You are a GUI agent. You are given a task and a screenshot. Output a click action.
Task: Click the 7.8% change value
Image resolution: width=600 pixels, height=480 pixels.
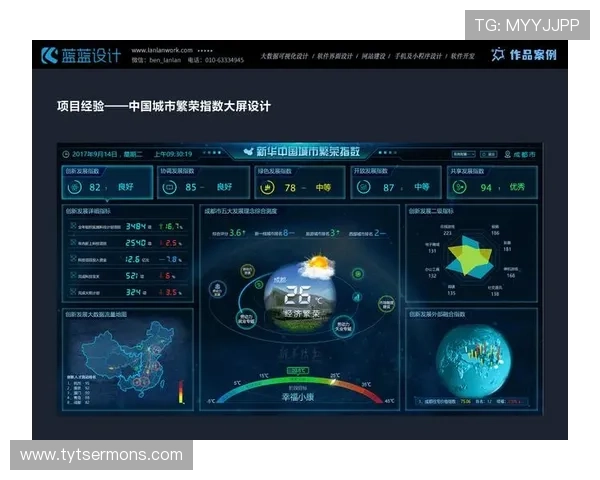coord(170,260)
